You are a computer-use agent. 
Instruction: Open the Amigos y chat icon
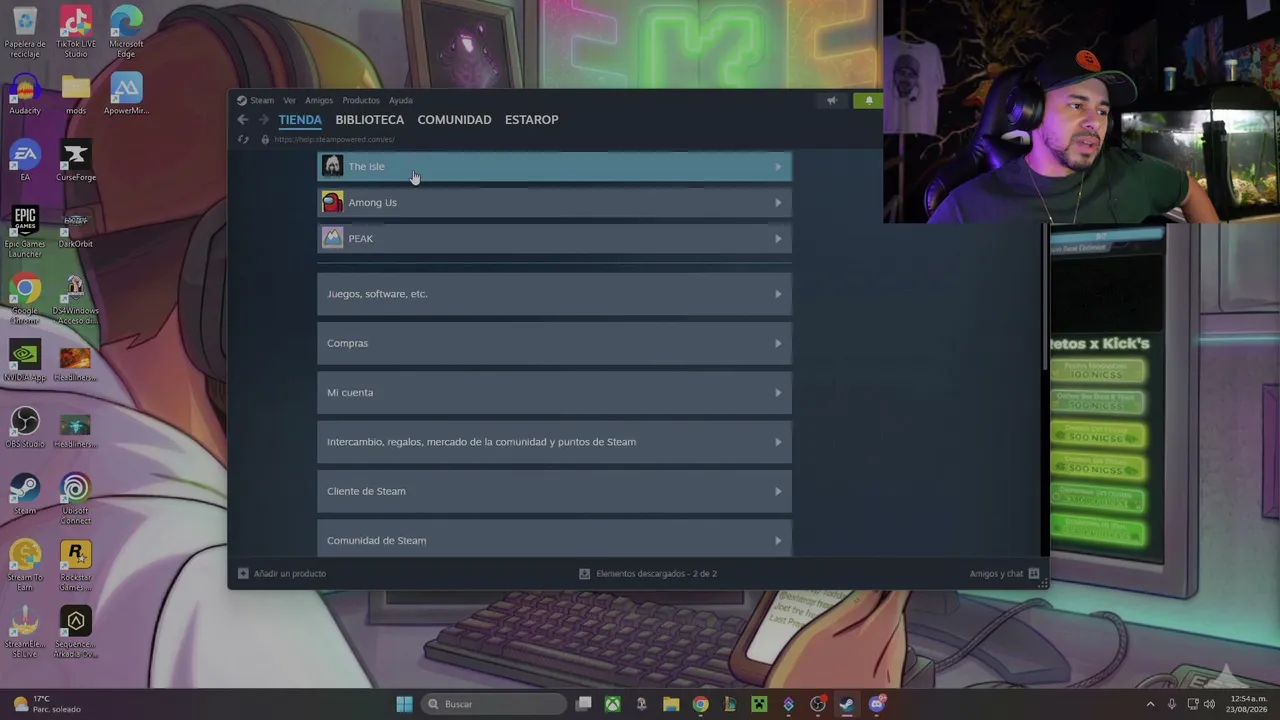(x=1034, y=574)
